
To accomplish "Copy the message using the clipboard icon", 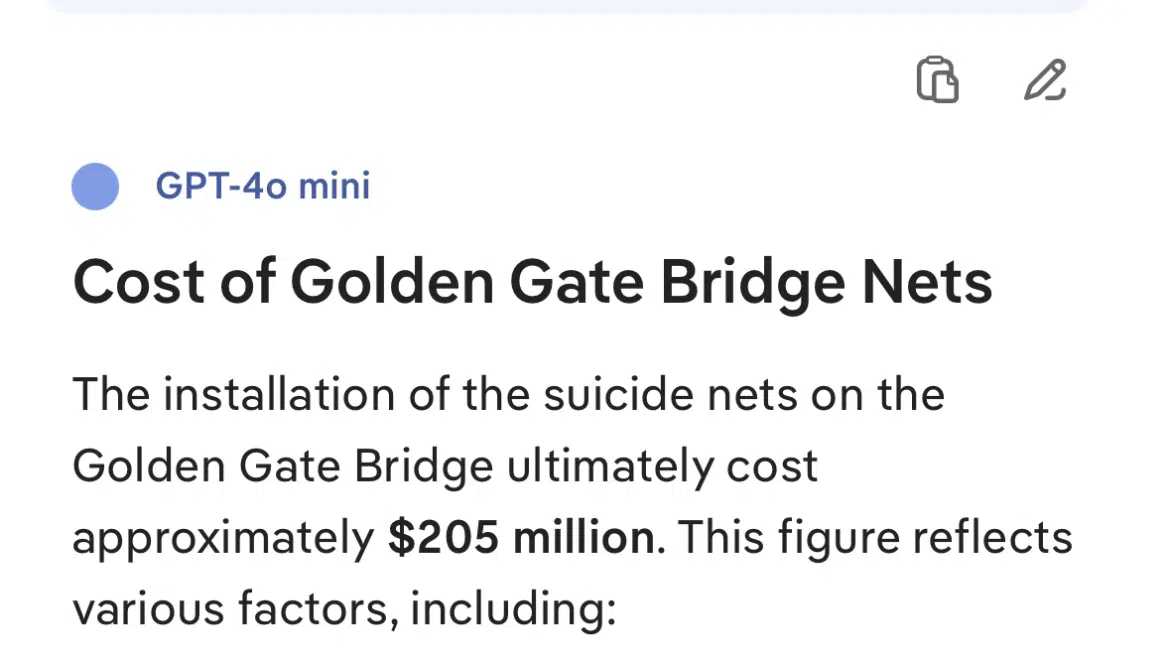I will point(937,80).
